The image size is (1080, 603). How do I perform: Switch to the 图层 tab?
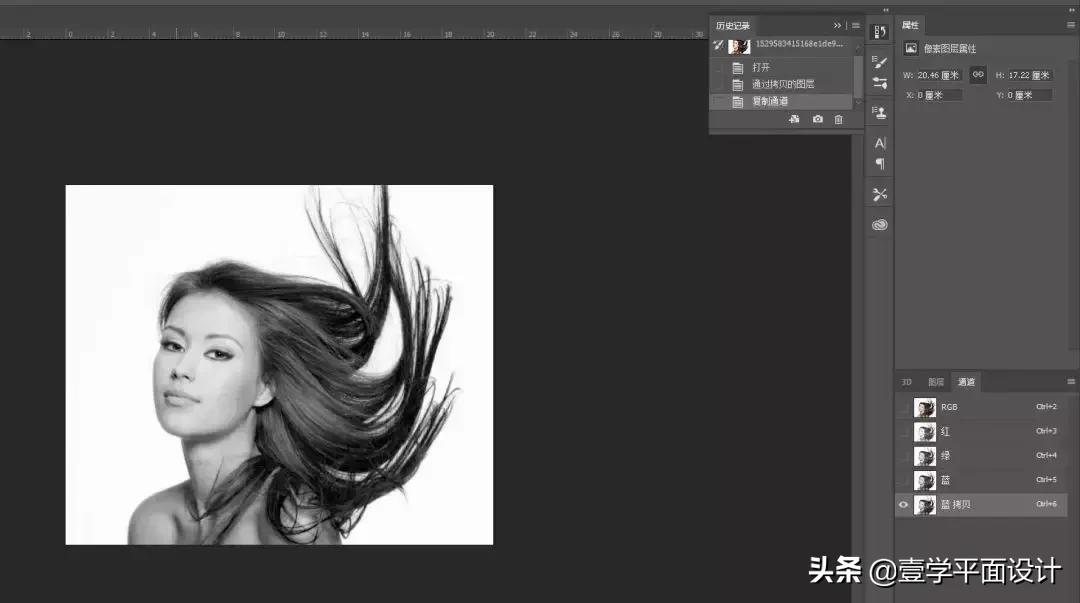[x=936, y=382]
